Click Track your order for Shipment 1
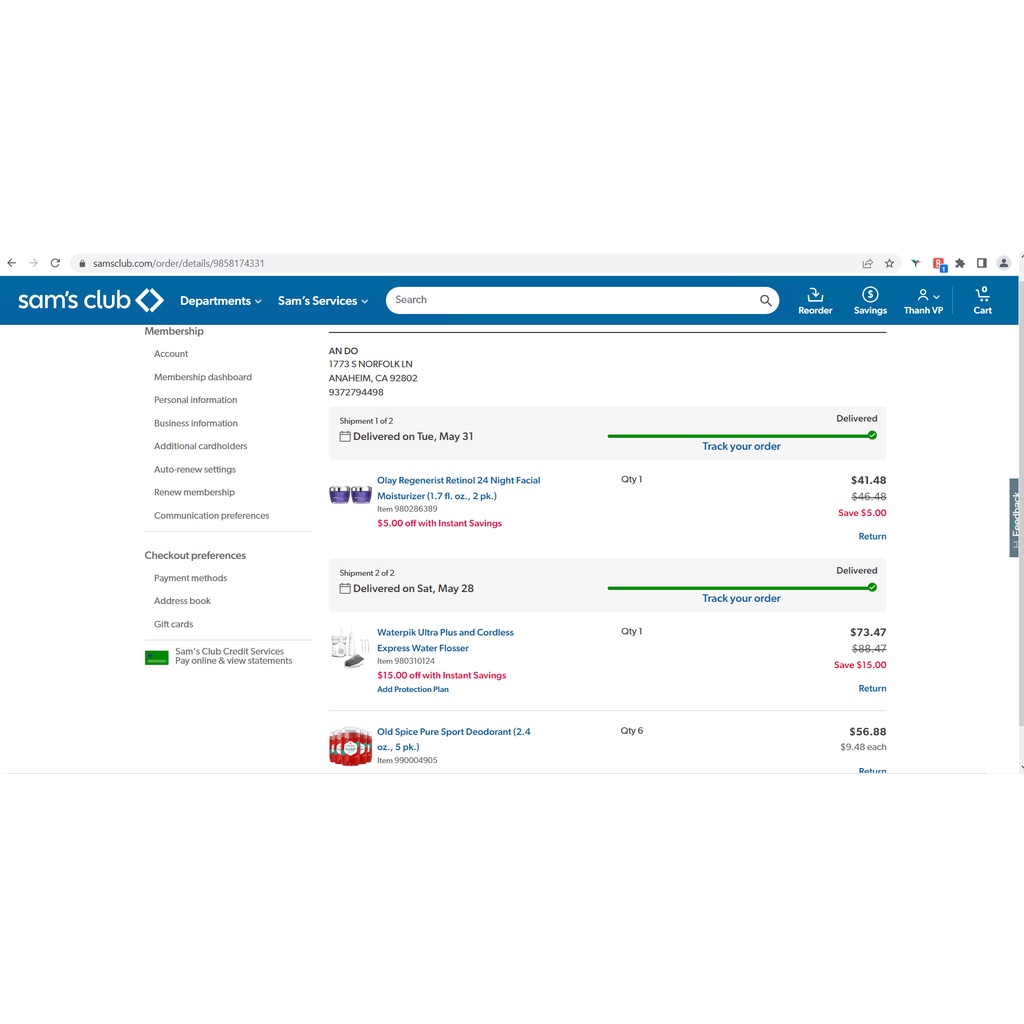 click(741, 447)
